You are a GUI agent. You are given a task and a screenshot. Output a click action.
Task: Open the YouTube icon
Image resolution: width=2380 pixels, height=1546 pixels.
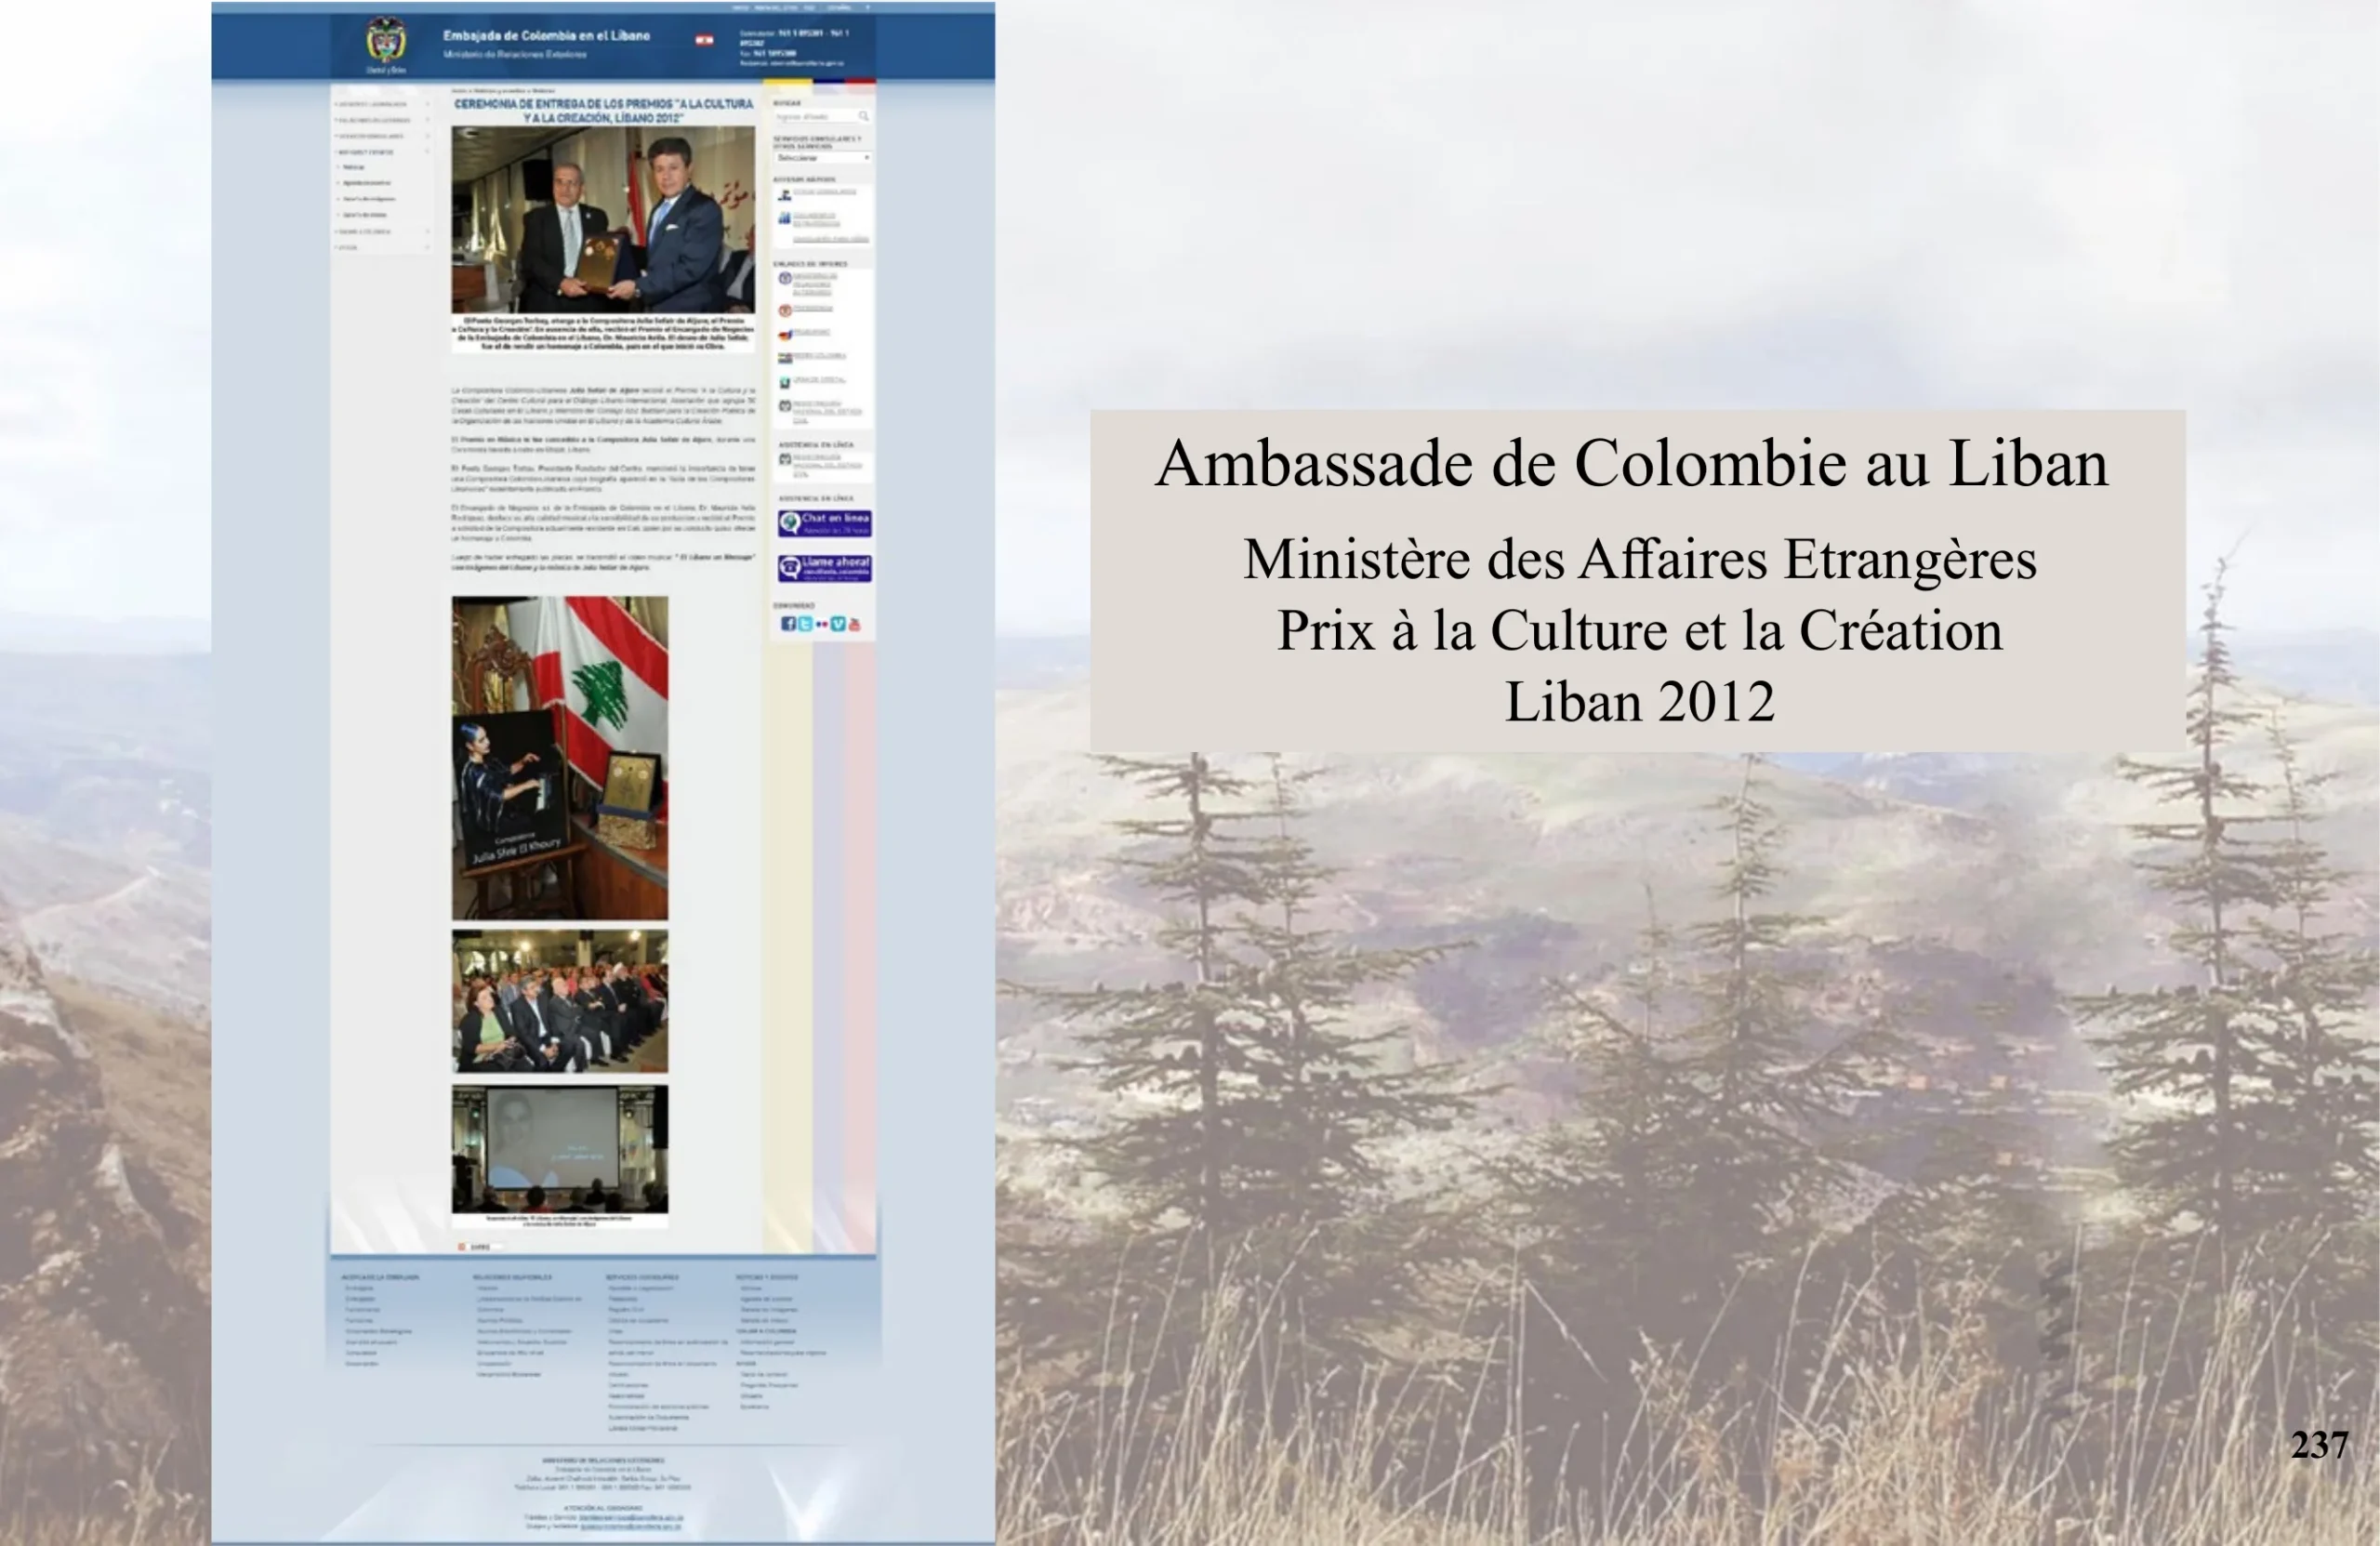pyautogui.click(x=854, y=624)
